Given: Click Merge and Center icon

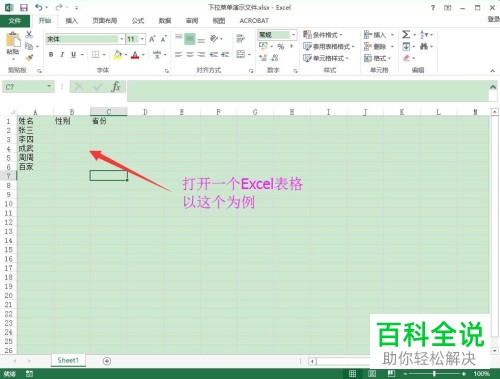Looking at the screenshot, I should pyautogui.click(x=241, y=54).
